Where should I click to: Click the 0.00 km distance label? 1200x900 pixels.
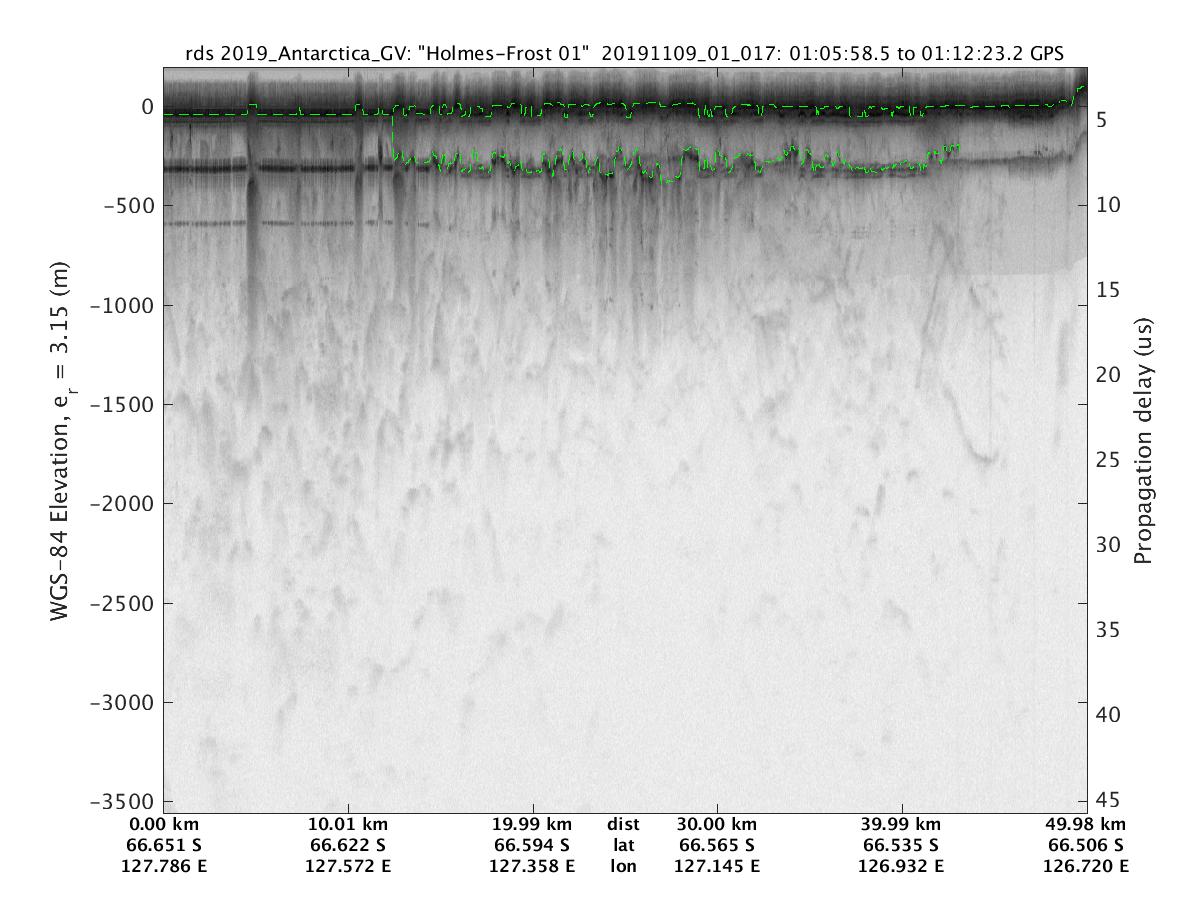[163, 824]
